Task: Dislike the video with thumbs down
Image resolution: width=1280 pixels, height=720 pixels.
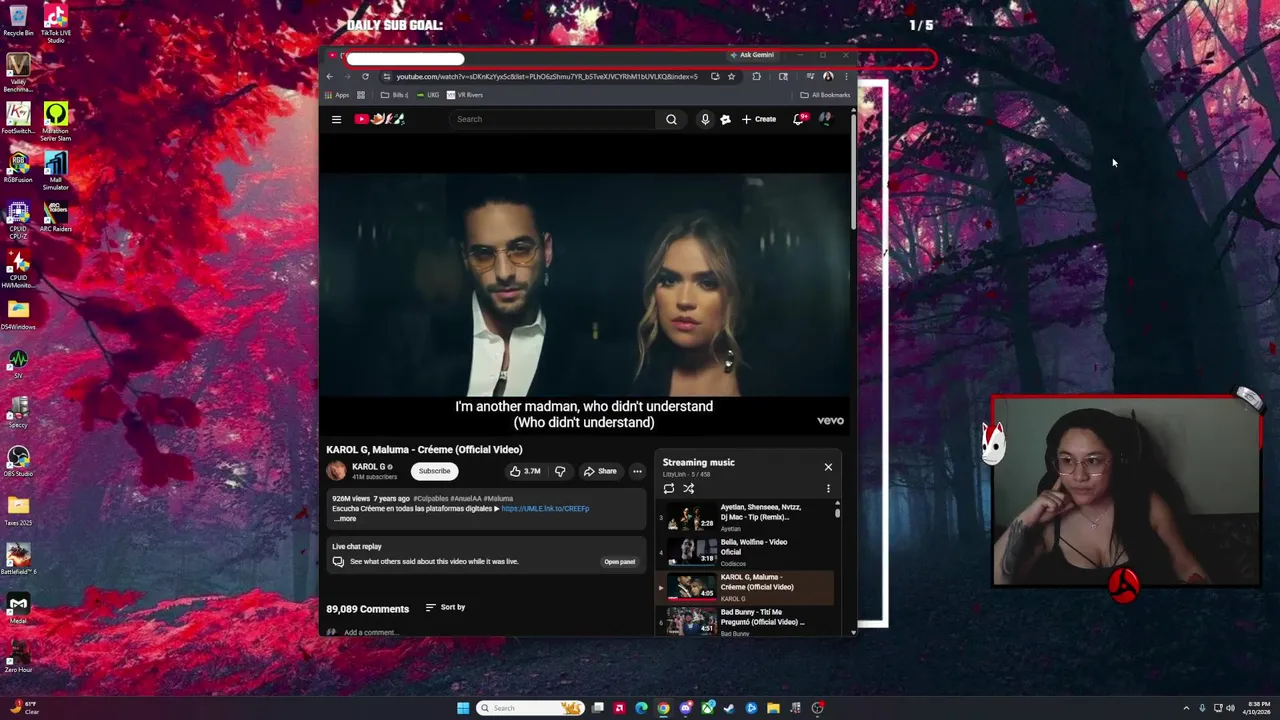Action: [x=560, y=471]
